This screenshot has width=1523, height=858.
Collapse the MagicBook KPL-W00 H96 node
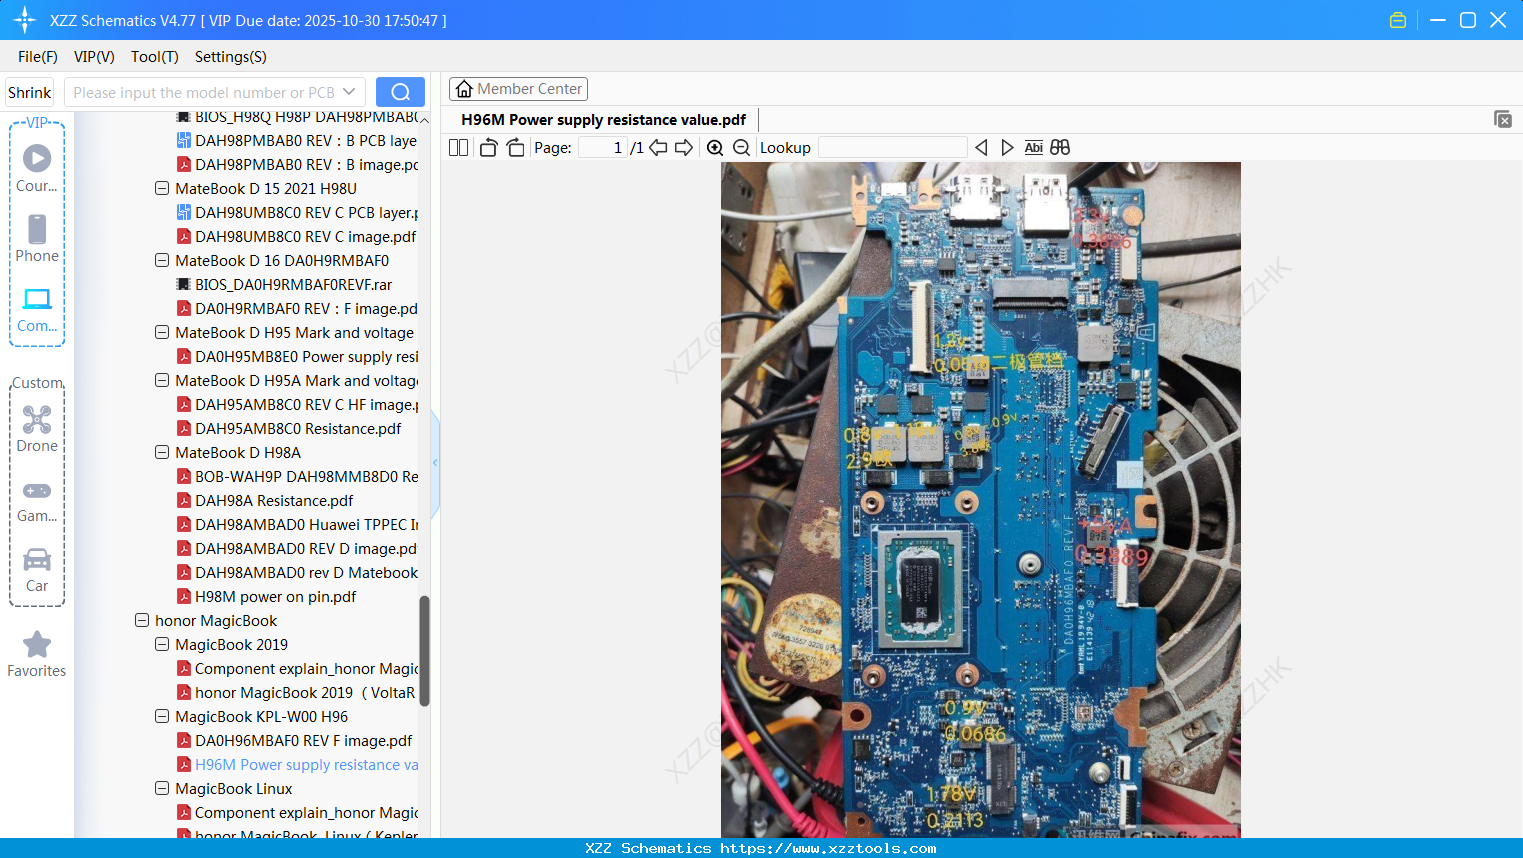tap(162, 716)
